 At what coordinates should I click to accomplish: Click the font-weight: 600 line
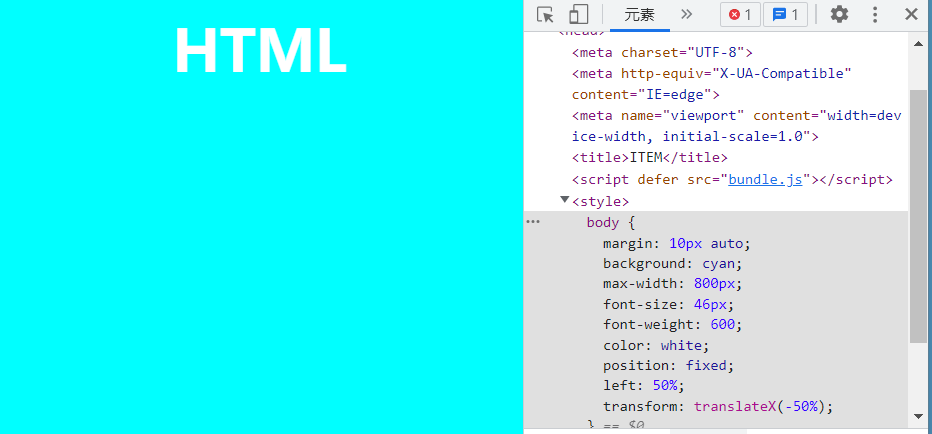click(673, 325)
